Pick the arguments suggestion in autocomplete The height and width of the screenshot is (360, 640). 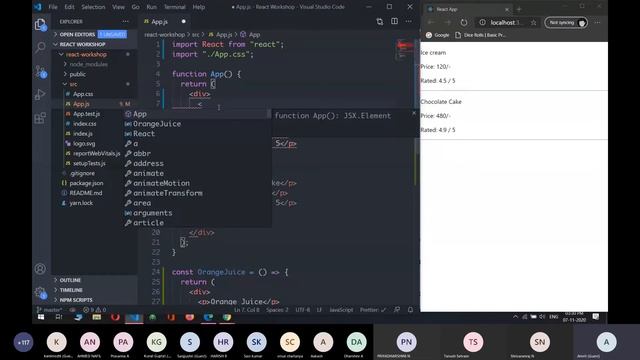[x=197, y=213]
